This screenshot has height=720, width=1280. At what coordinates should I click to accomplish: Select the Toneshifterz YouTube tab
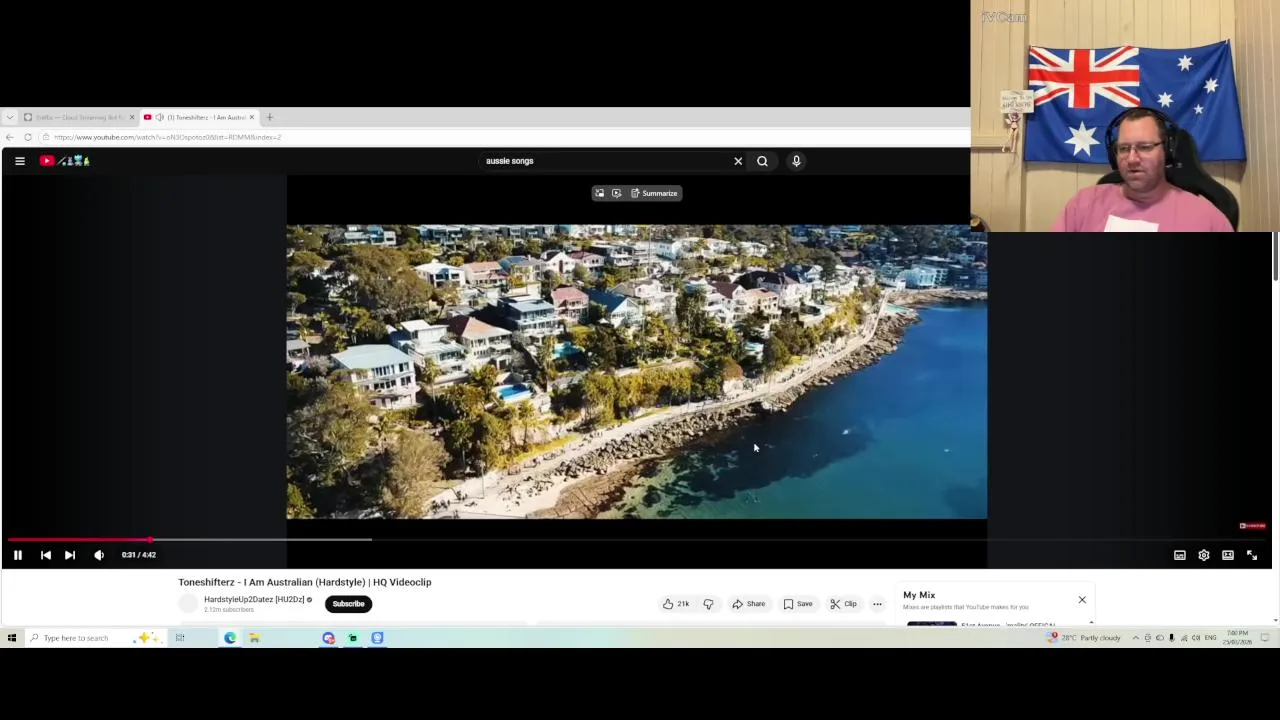click(x=200, y=117)
